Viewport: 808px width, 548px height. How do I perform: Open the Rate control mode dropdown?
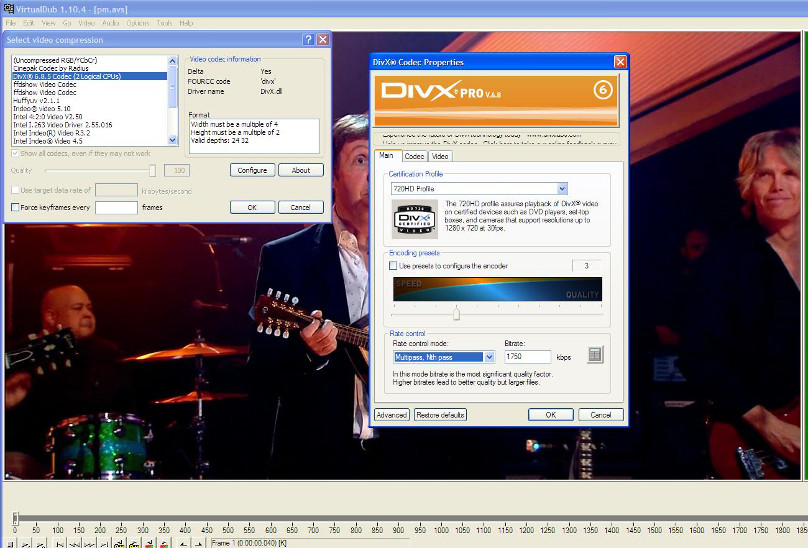point(489,357)
